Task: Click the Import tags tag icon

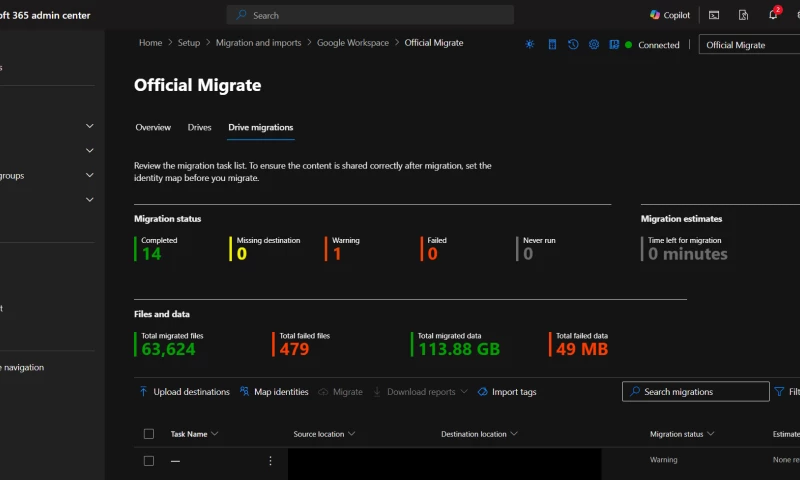Action: point(482,392)
